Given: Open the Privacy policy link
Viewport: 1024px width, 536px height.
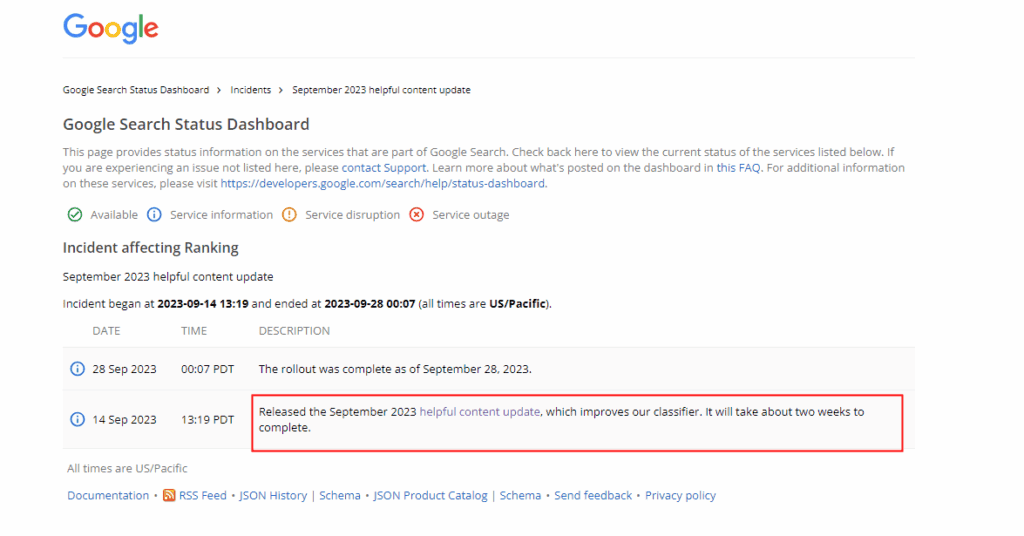Looking at the screenshot, I should coord(680,496).
